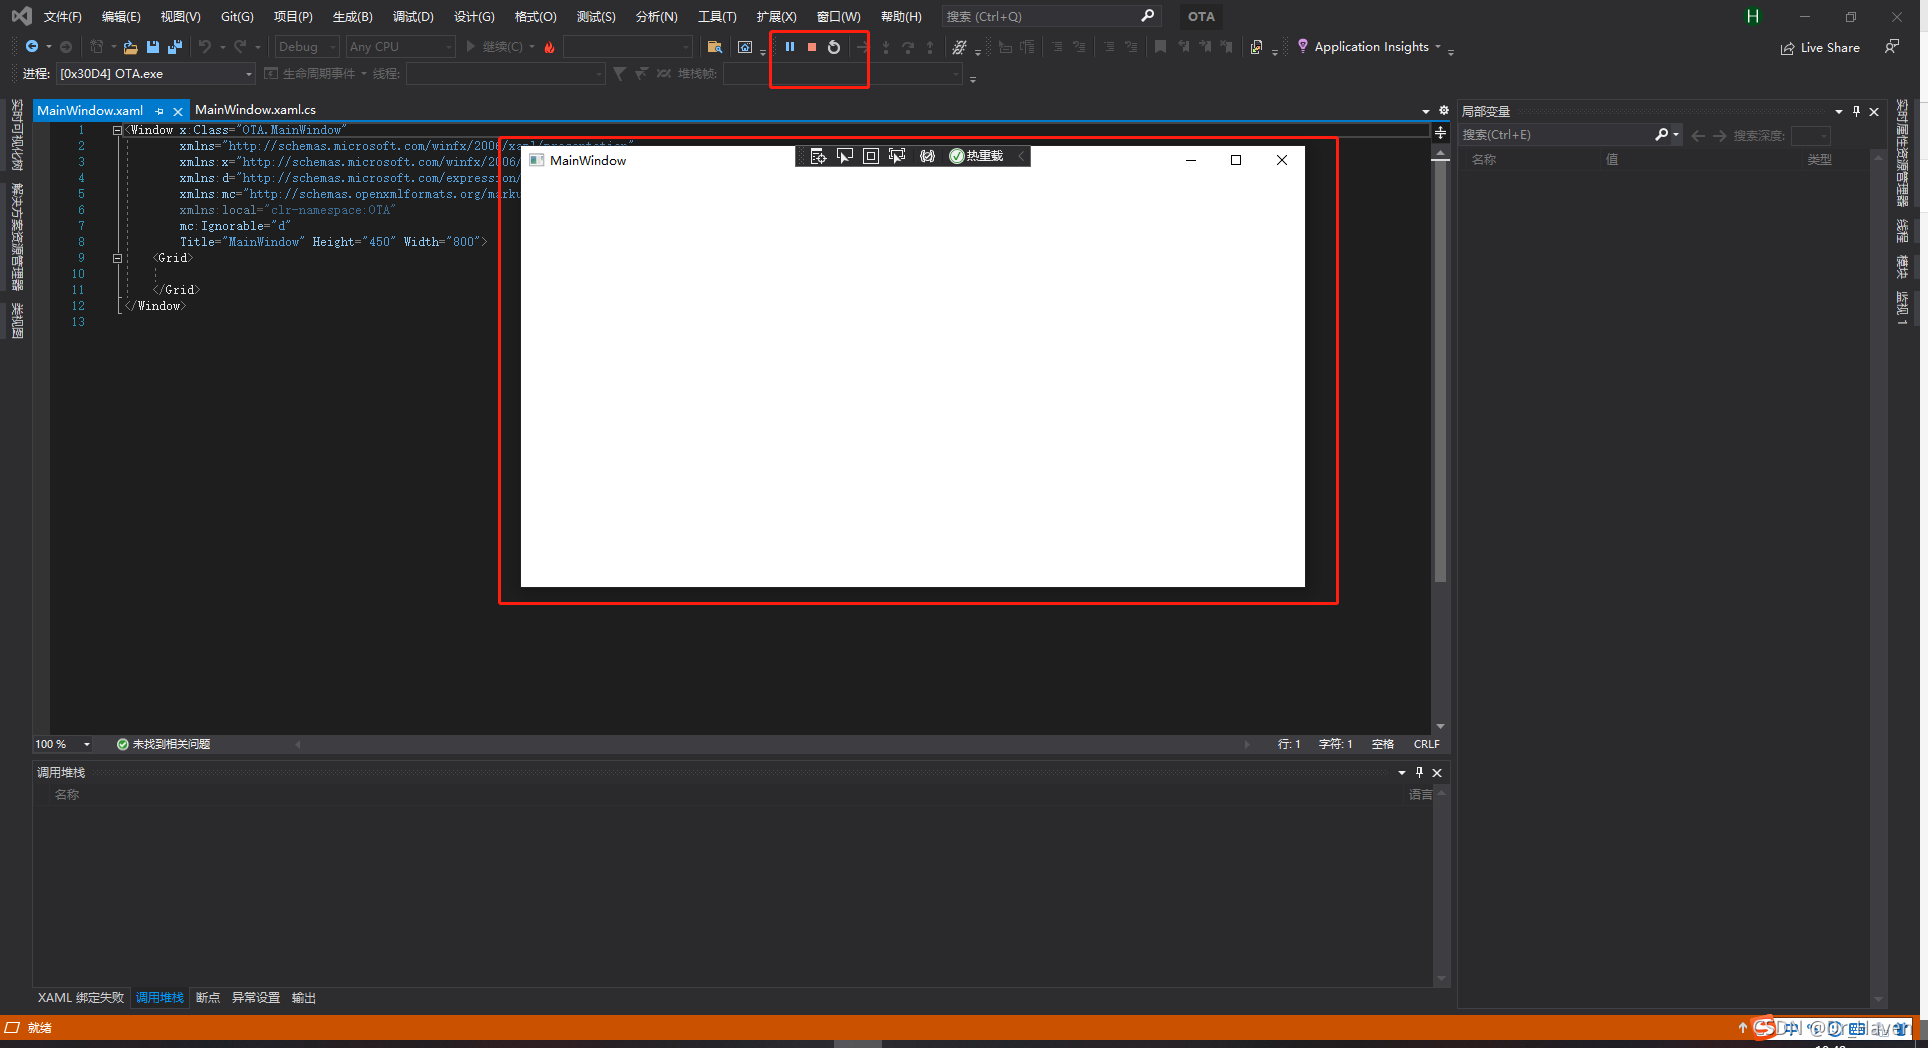Enable select element cursor tool in app toolbar

point(845,156)
